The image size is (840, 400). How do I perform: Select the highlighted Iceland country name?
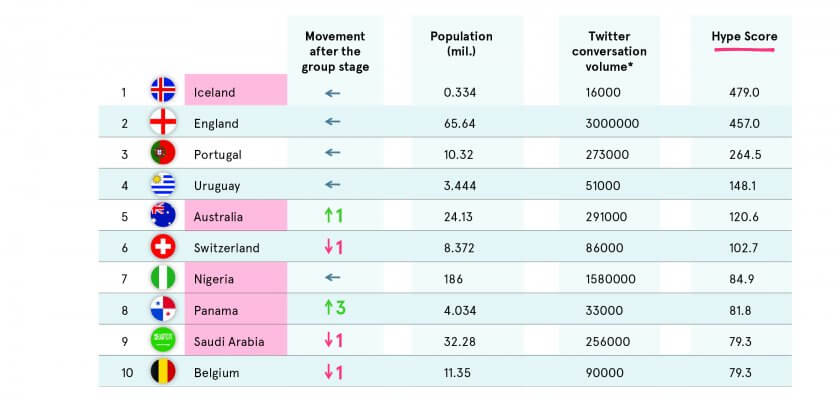[215, 92]
